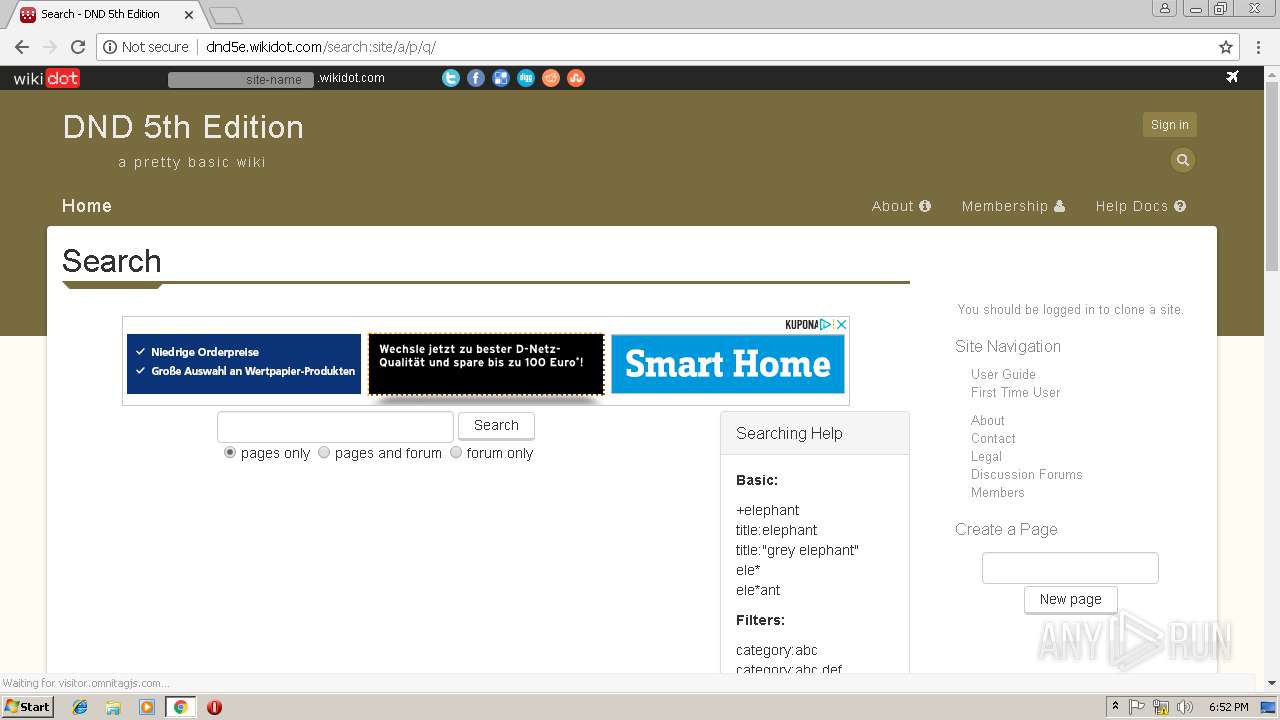Share the site on Digg
This screenshot has height=720, width=1280.
point(526,78)
